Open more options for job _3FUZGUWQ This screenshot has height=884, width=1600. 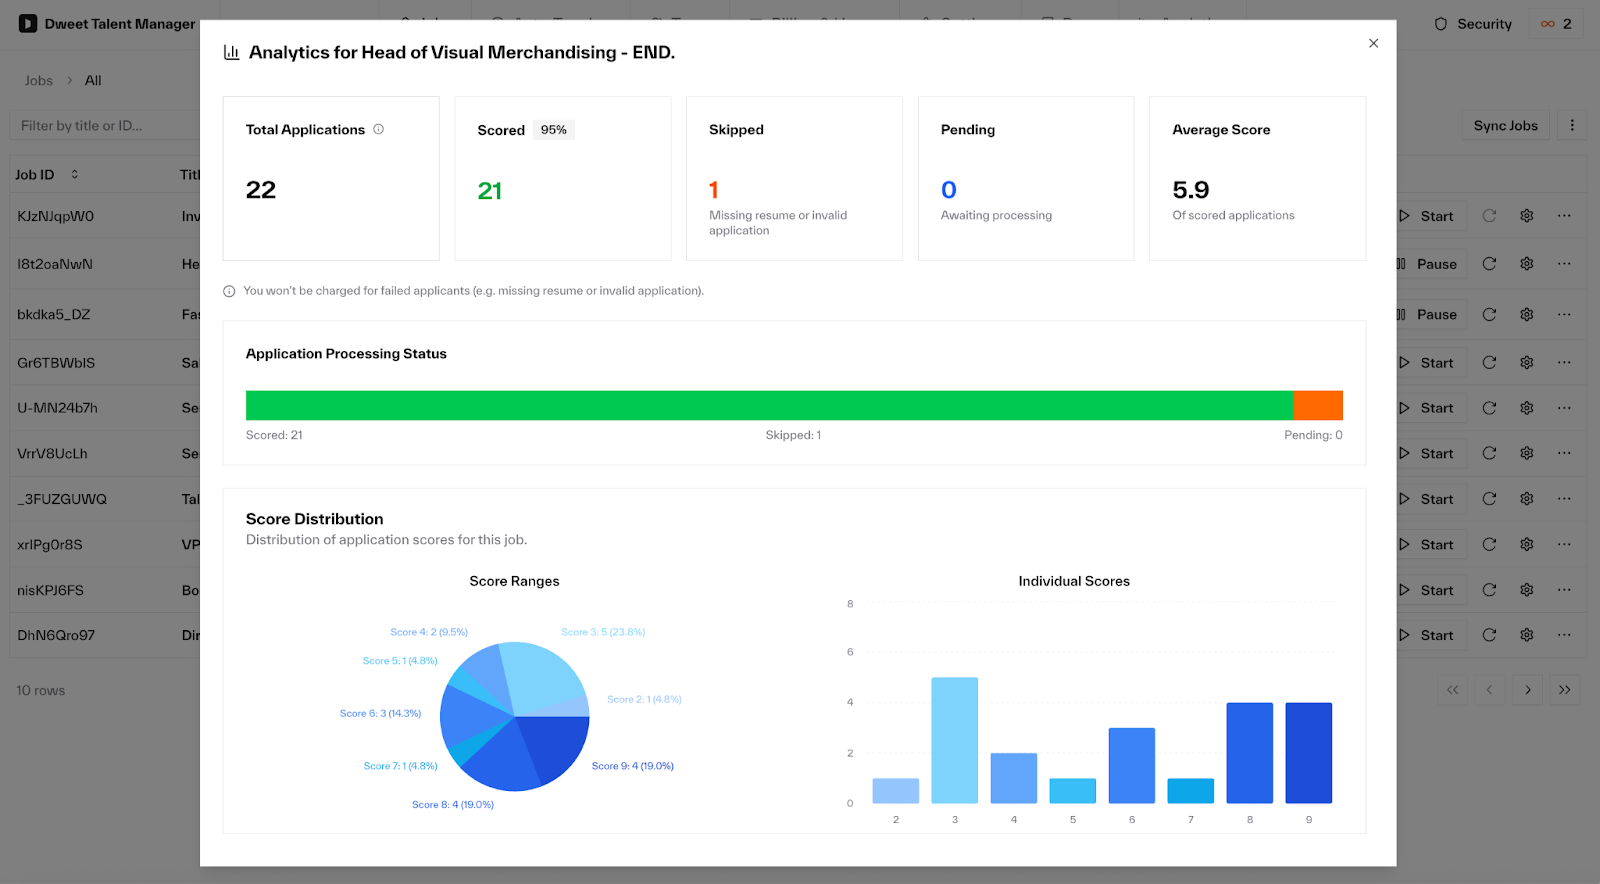(x=1564, y=499)
